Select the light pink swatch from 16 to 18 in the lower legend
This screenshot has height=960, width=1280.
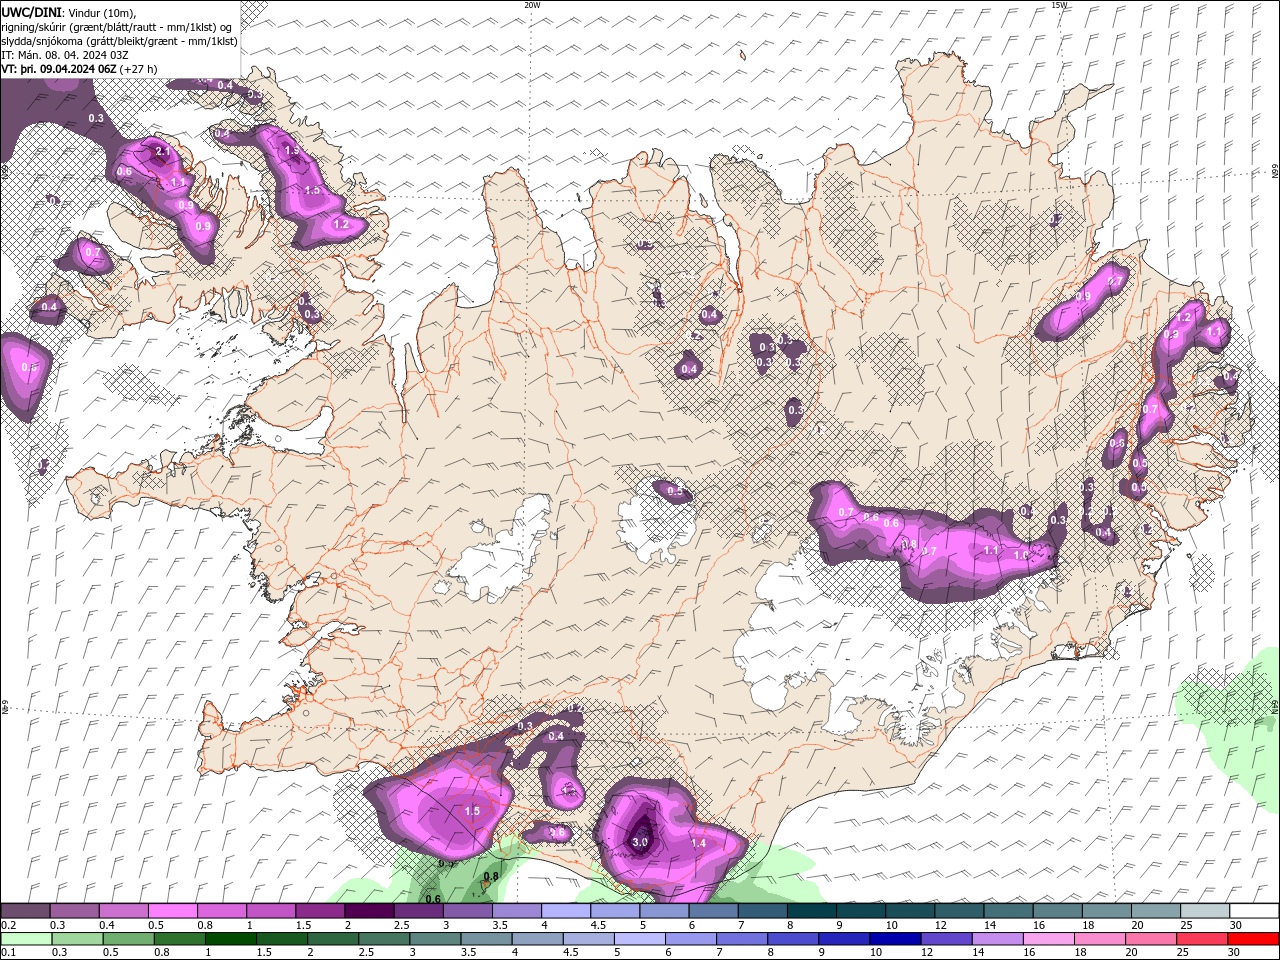(x=1047, y=939)
